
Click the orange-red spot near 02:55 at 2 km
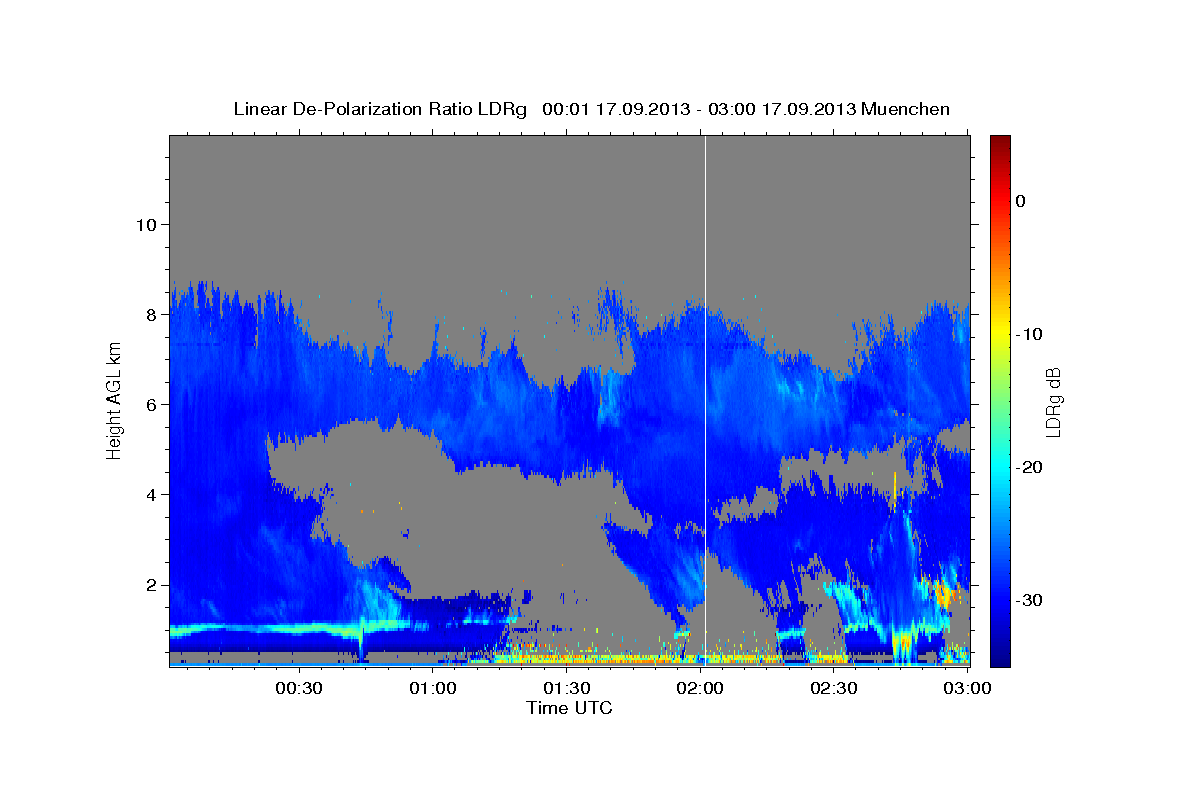pos(943,594)
